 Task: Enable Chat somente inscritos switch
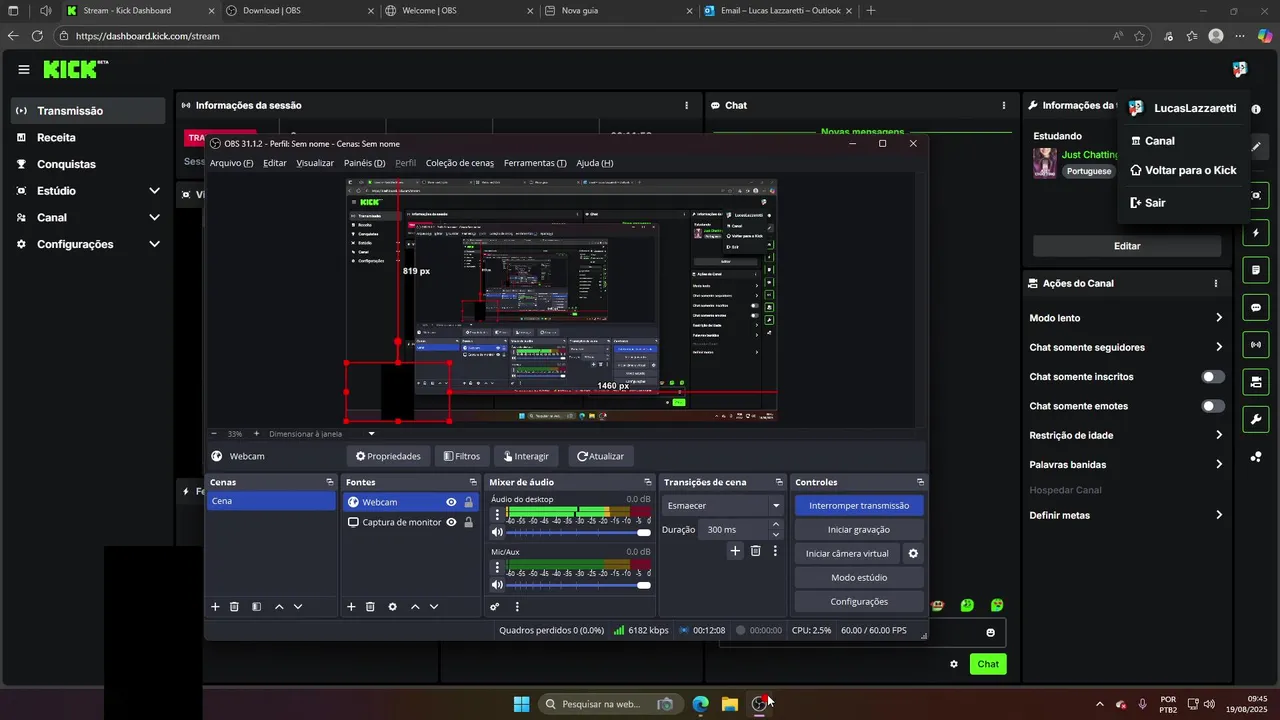(1213, 377)
